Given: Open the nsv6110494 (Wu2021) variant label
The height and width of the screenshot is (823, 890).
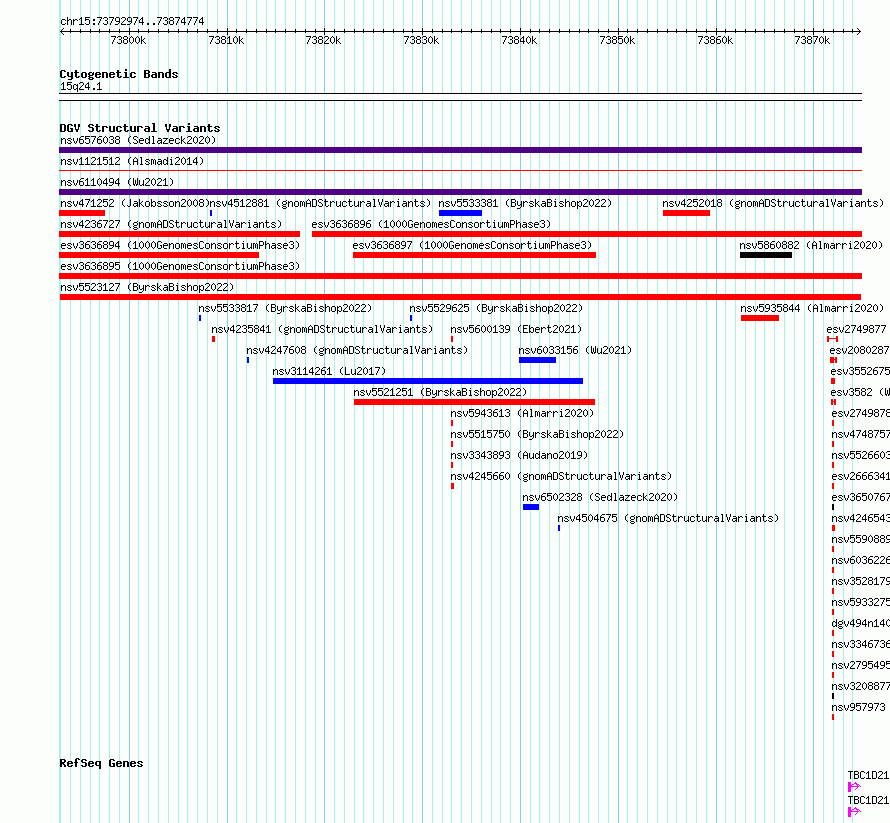Looking at the screenshot, I should coord(117,182).
